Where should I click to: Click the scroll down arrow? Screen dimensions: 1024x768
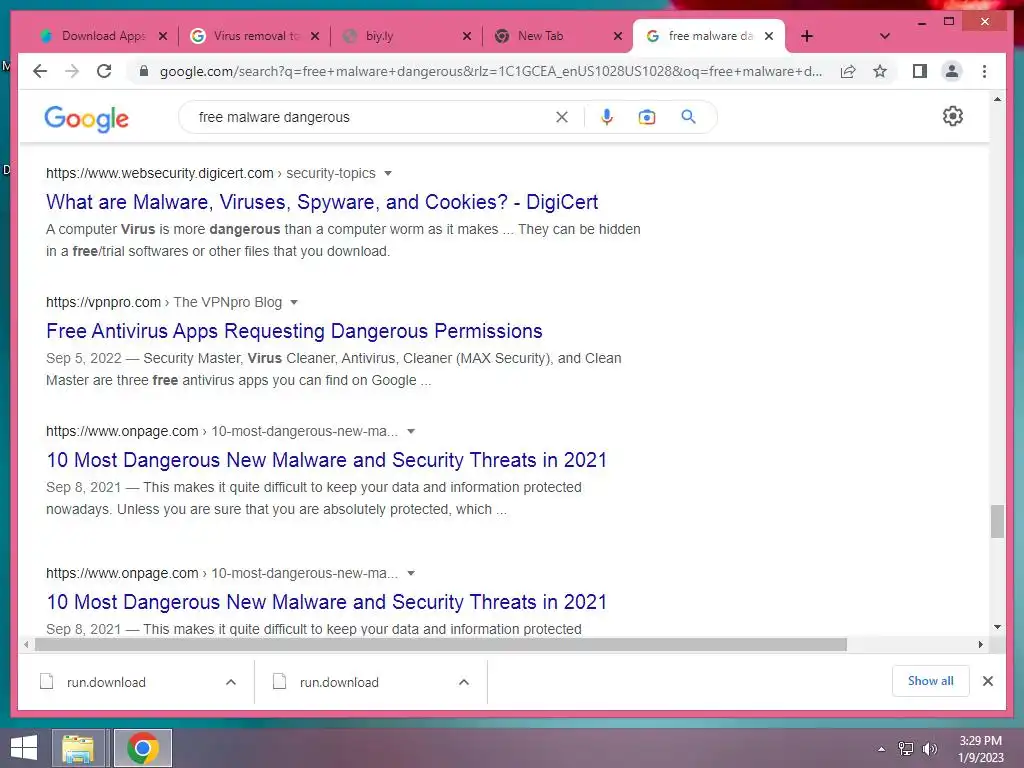pyautogui.click(x=997, y=627)
